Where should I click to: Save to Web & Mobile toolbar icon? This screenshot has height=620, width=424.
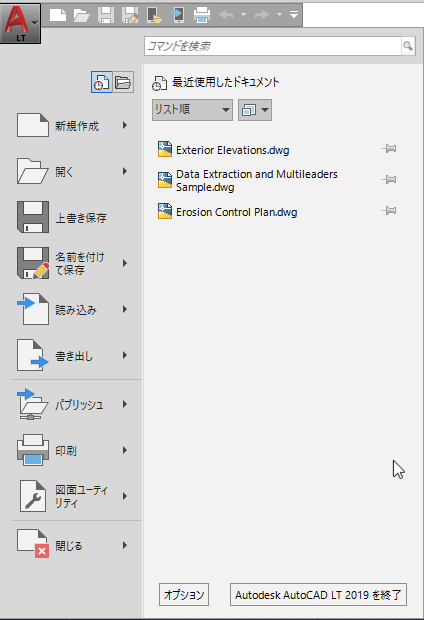178,15
